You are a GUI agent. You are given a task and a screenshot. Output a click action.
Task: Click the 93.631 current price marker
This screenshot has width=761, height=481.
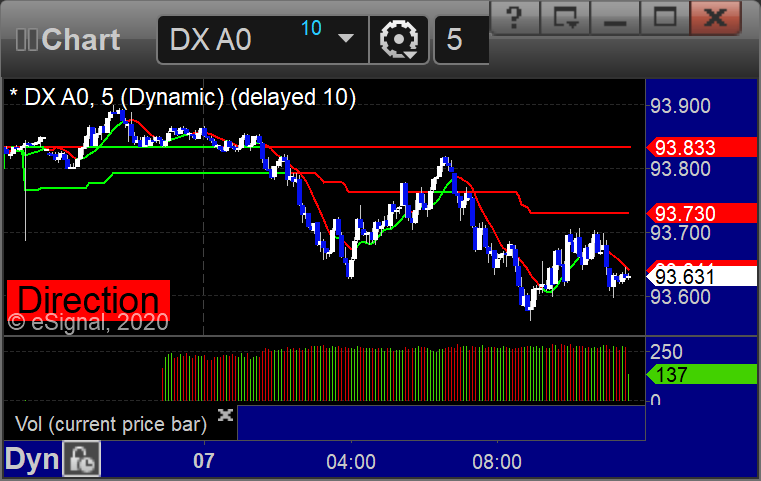point(702,277)
